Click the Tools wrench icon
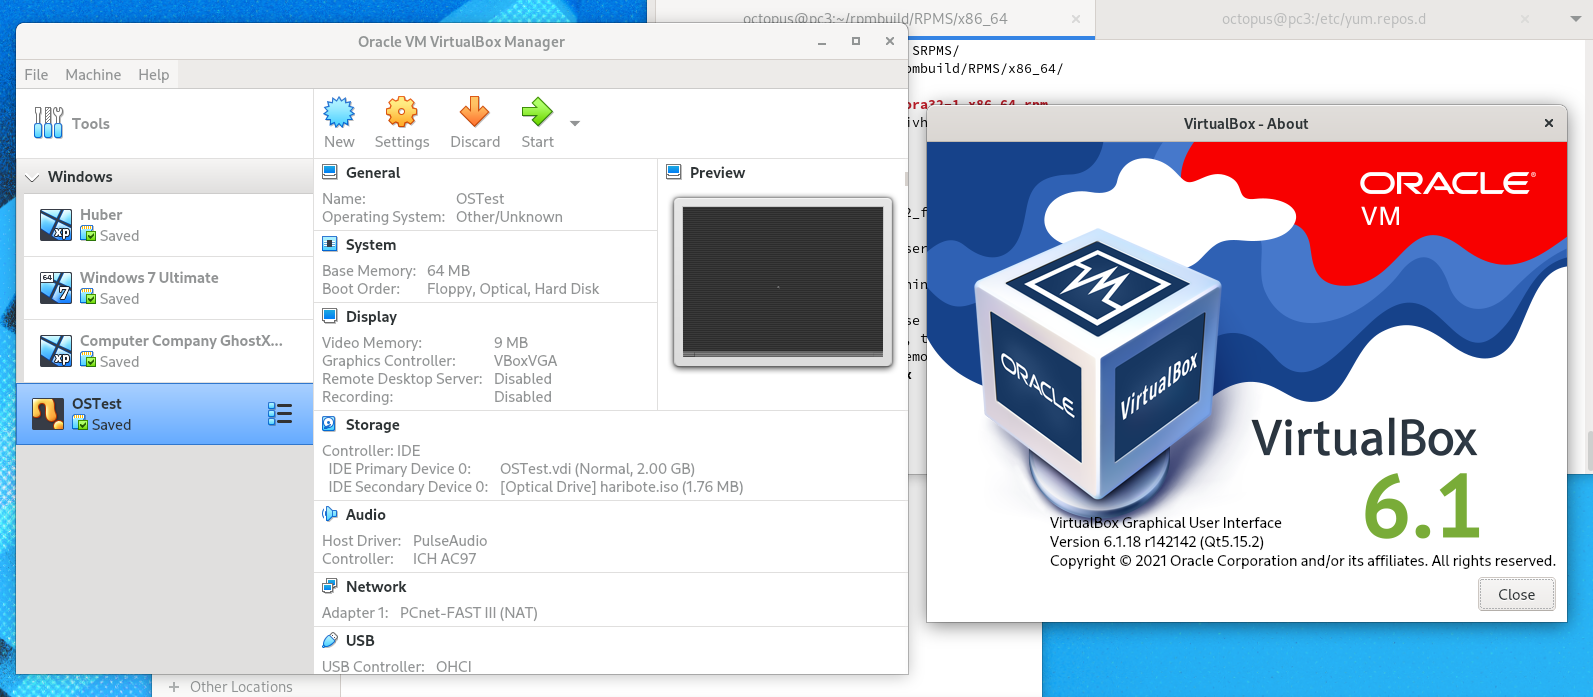1593x697 pixels. tap(48, 123)
